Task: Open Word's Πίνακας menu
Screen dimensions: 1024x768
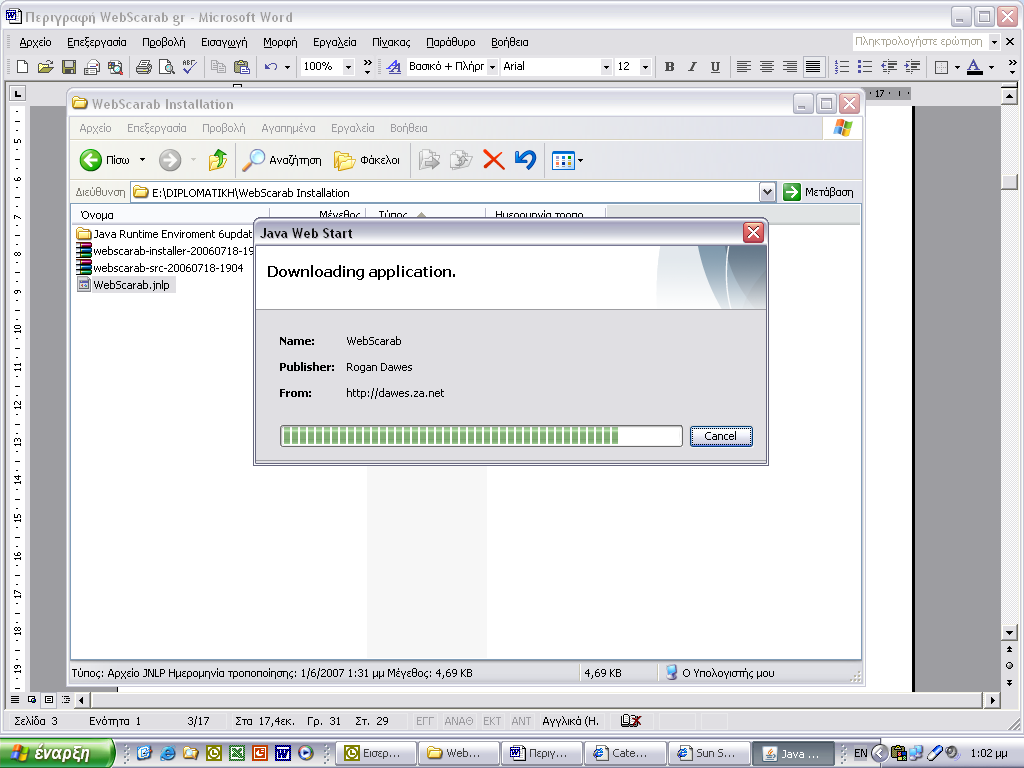Action: click(x=391, y=42)
